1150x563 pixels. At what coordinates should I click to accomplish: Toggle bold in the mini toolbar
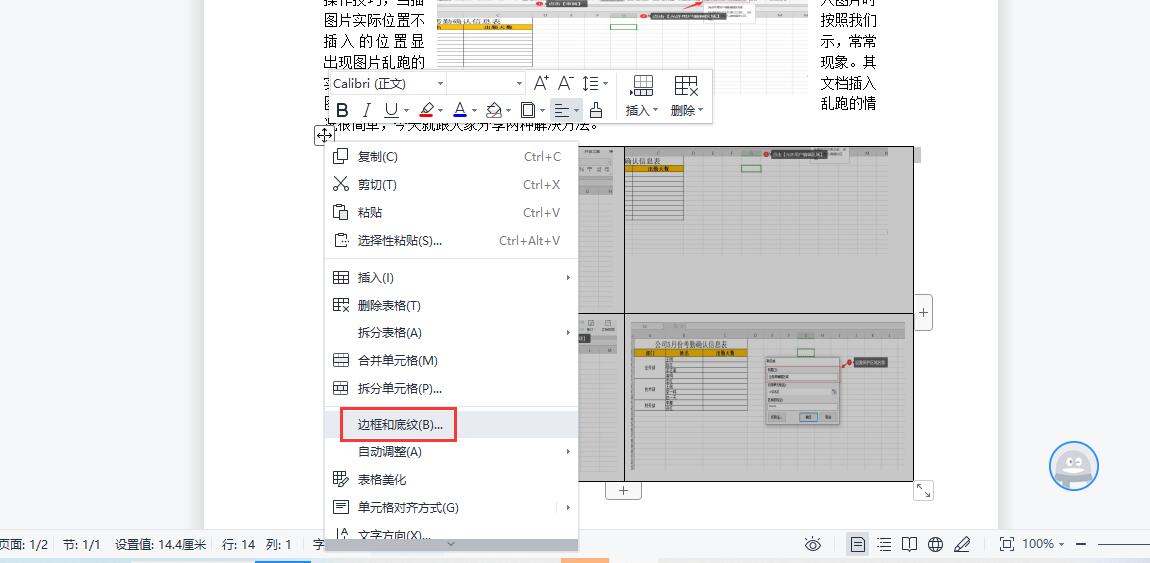point(342,111)
